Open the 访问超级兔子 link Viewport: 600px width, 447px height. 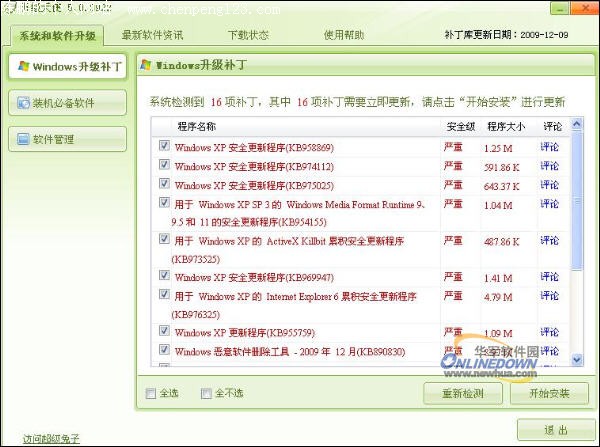(51, 438)
